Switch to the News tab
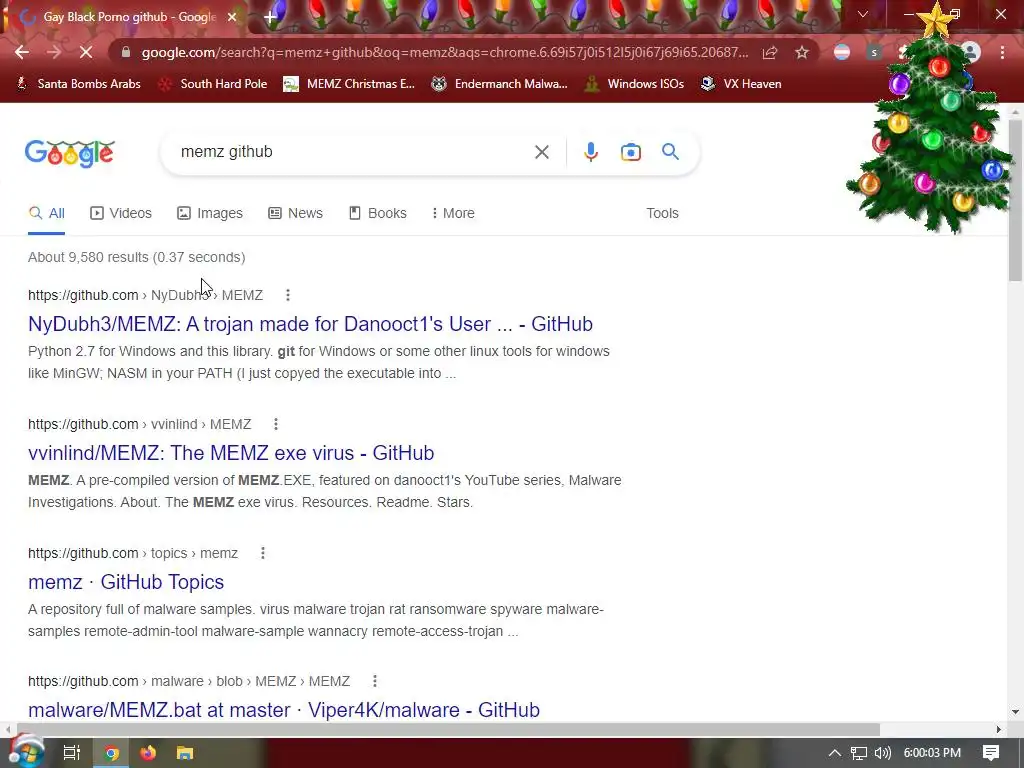The image size is (1024, 768). pyautogui.click(x=295, y=214)
